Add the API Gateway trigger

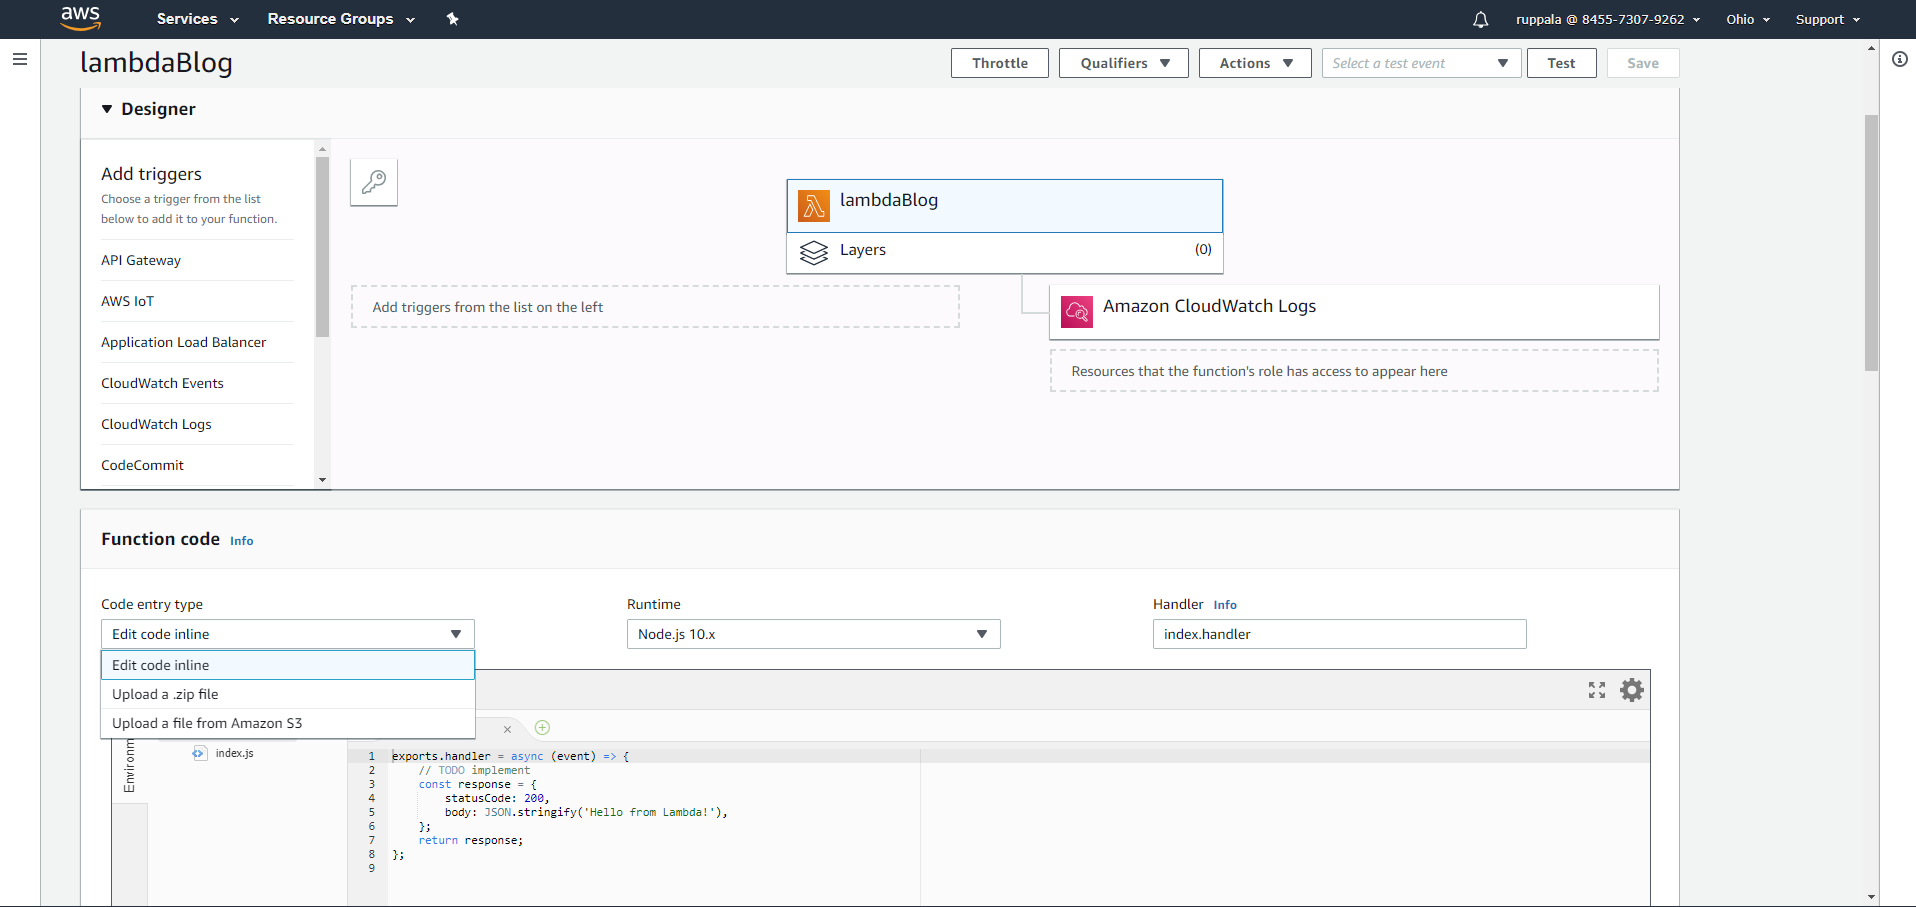click(x=141, y=260)
